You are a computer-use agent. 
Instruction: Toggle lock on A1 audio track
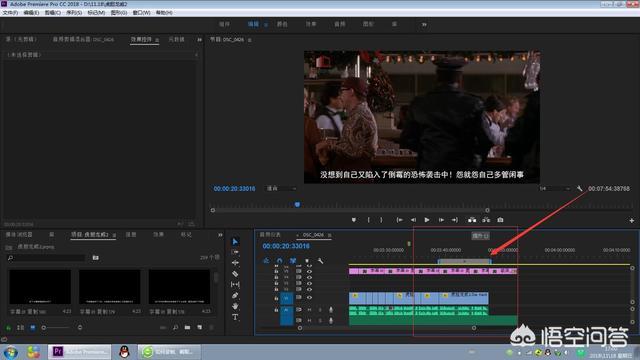tap(276, 310)
